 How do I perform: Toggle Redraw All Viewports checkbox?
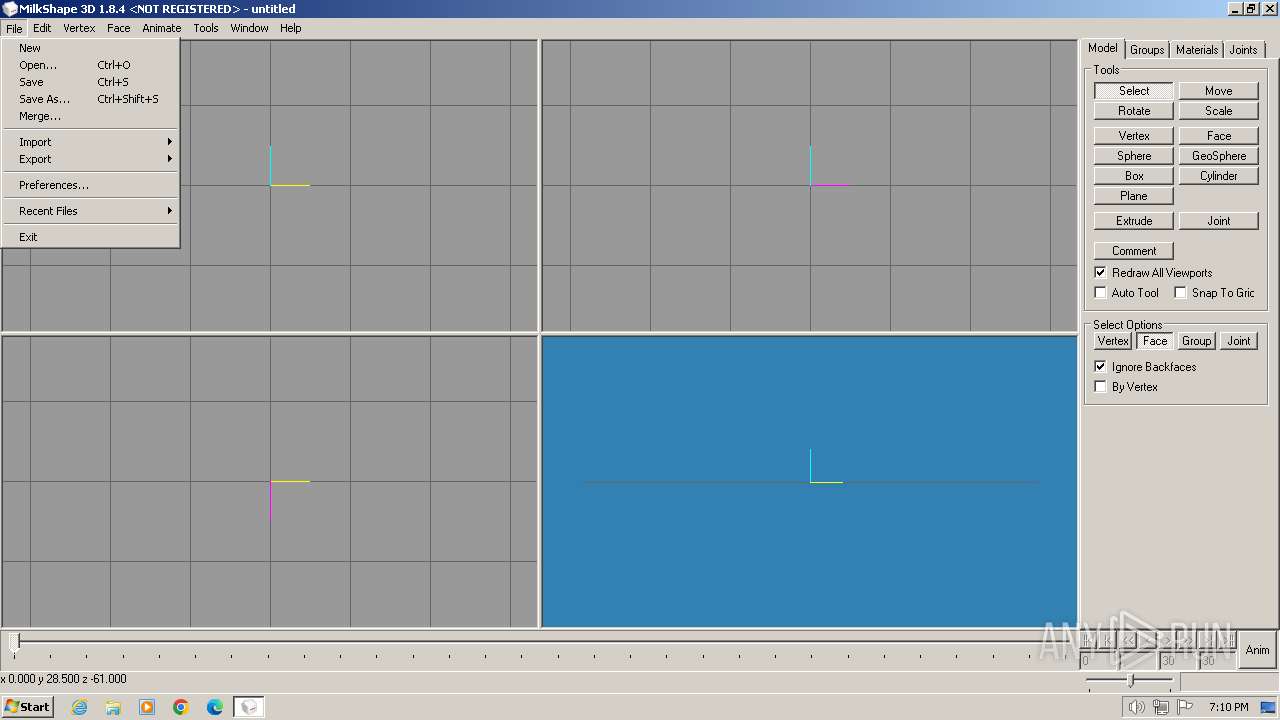tap(1153, 273)
